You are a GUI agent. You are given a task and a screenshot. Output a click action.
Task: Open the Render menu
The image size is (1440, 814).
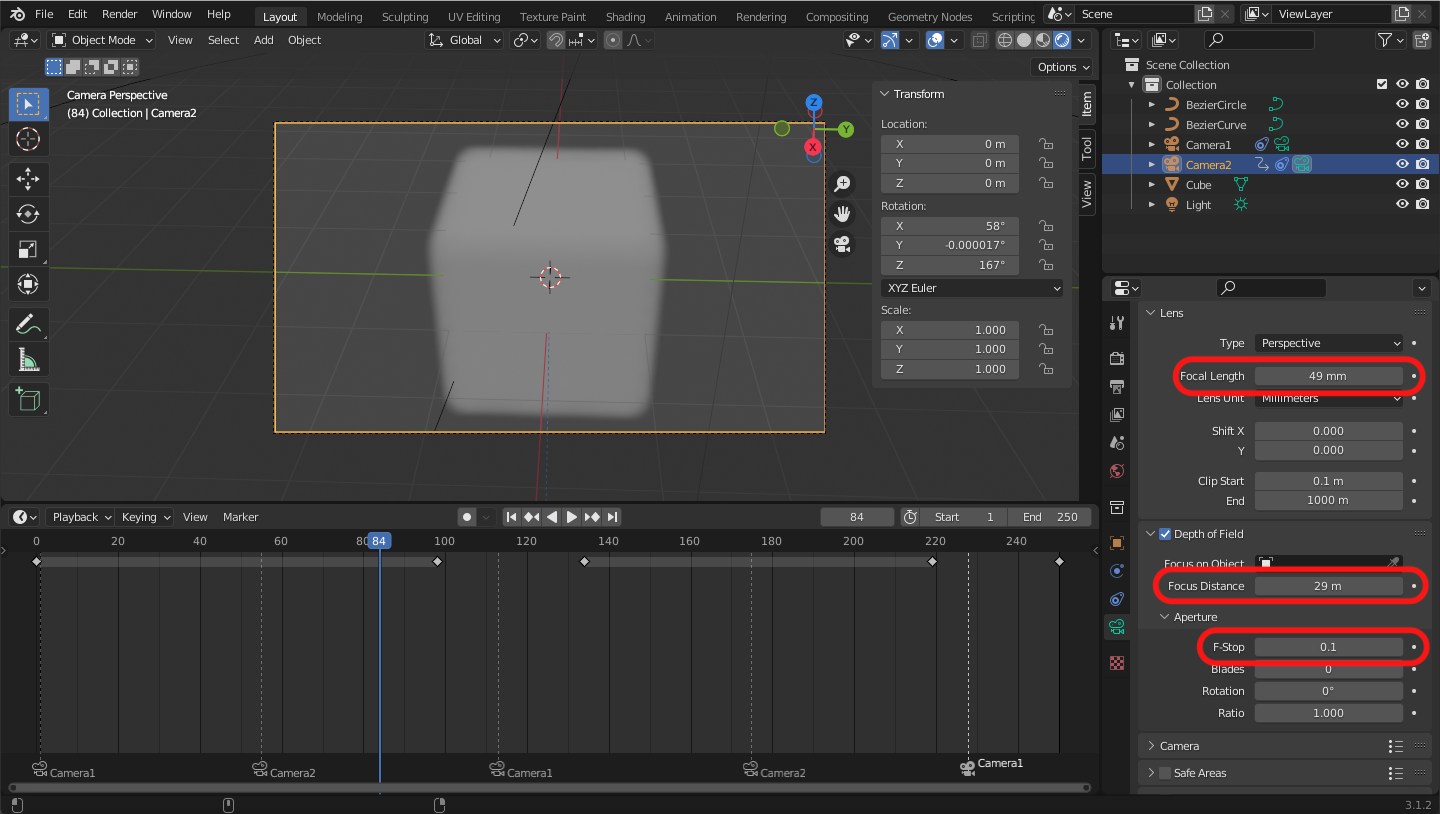point(119,14)
